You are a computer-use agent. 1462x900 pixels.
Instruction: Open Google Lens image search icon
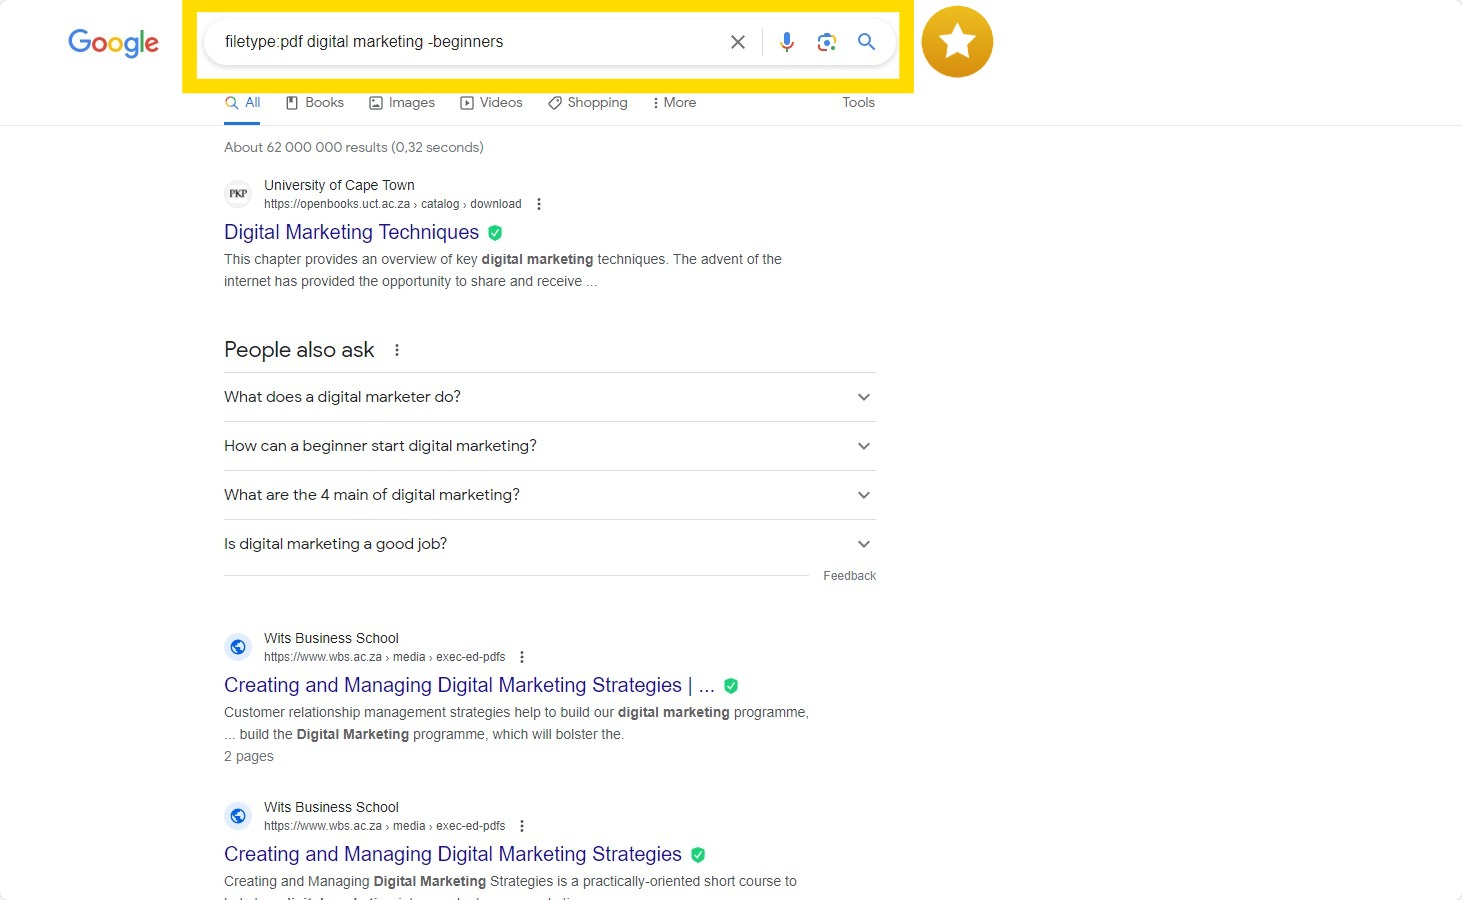[826, 42]
